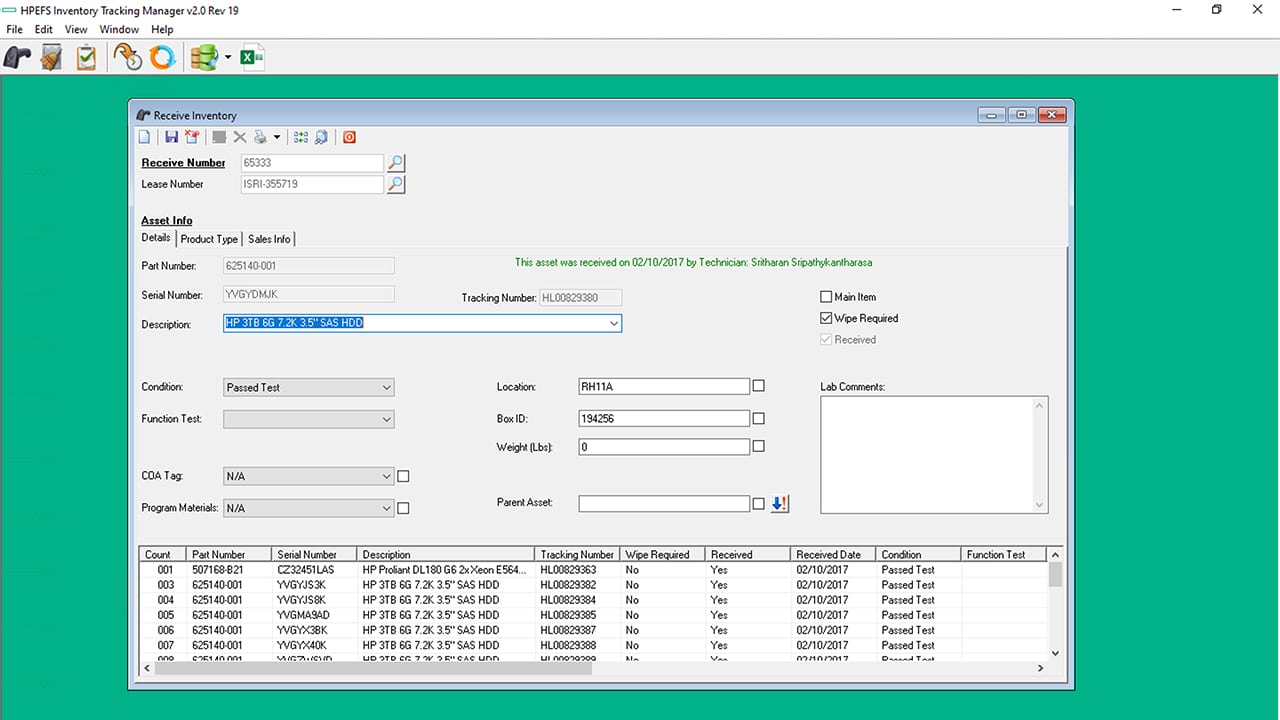Select the barcode scanner tool
This screenshot has height=720, width=1280.
pyautogui.click(x=16, y=57)
